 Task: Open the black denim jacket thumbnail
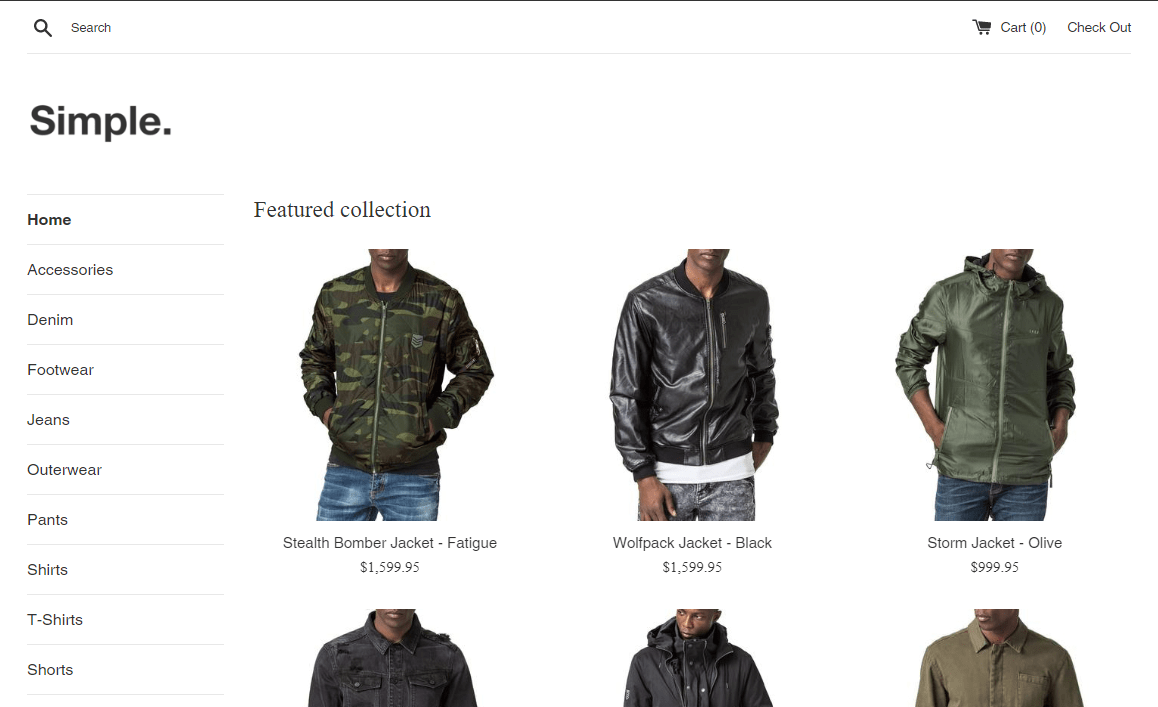click(x=392, y=658)
